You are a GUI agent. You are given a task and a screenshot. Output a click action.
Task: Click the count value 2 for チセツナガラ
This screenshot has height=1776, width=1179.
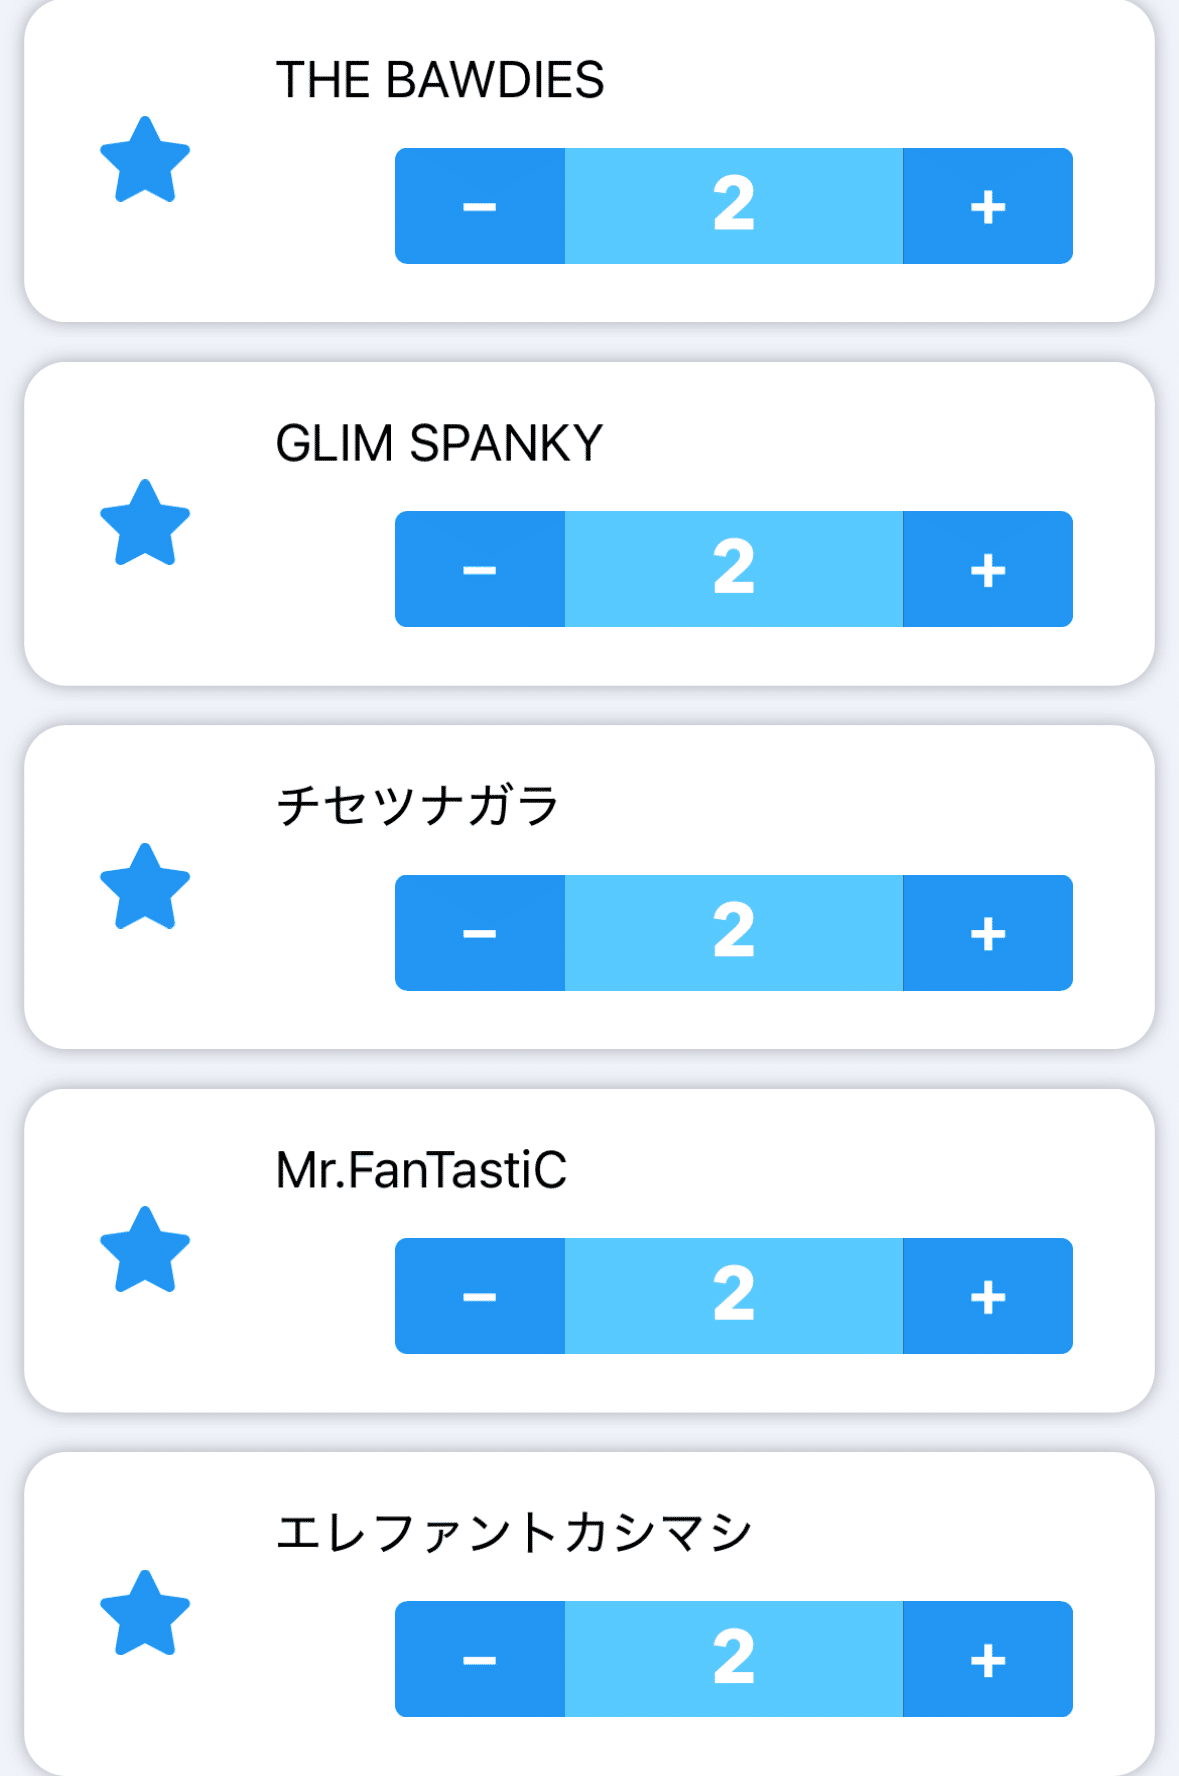(x=733, y=933)
